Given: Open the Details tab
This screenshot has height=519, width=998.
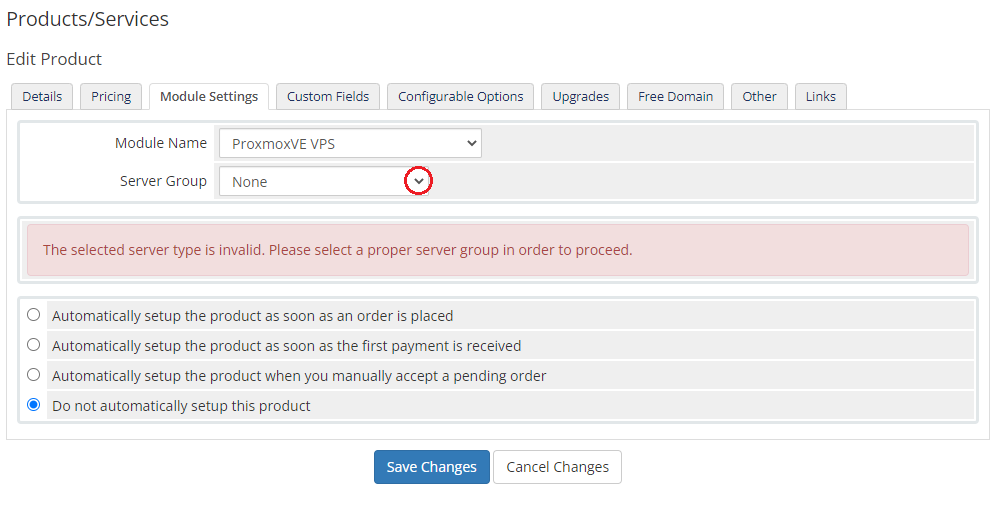Looking at the screenshot, I should tap(42, 97).
